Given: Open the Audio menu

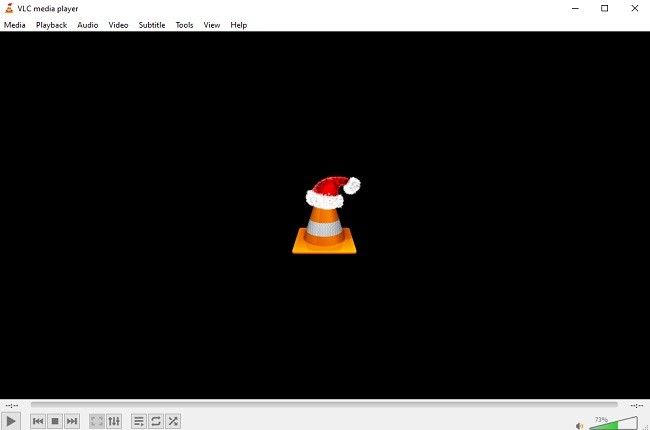Looking at the screenshot, I should coord(87,25).
